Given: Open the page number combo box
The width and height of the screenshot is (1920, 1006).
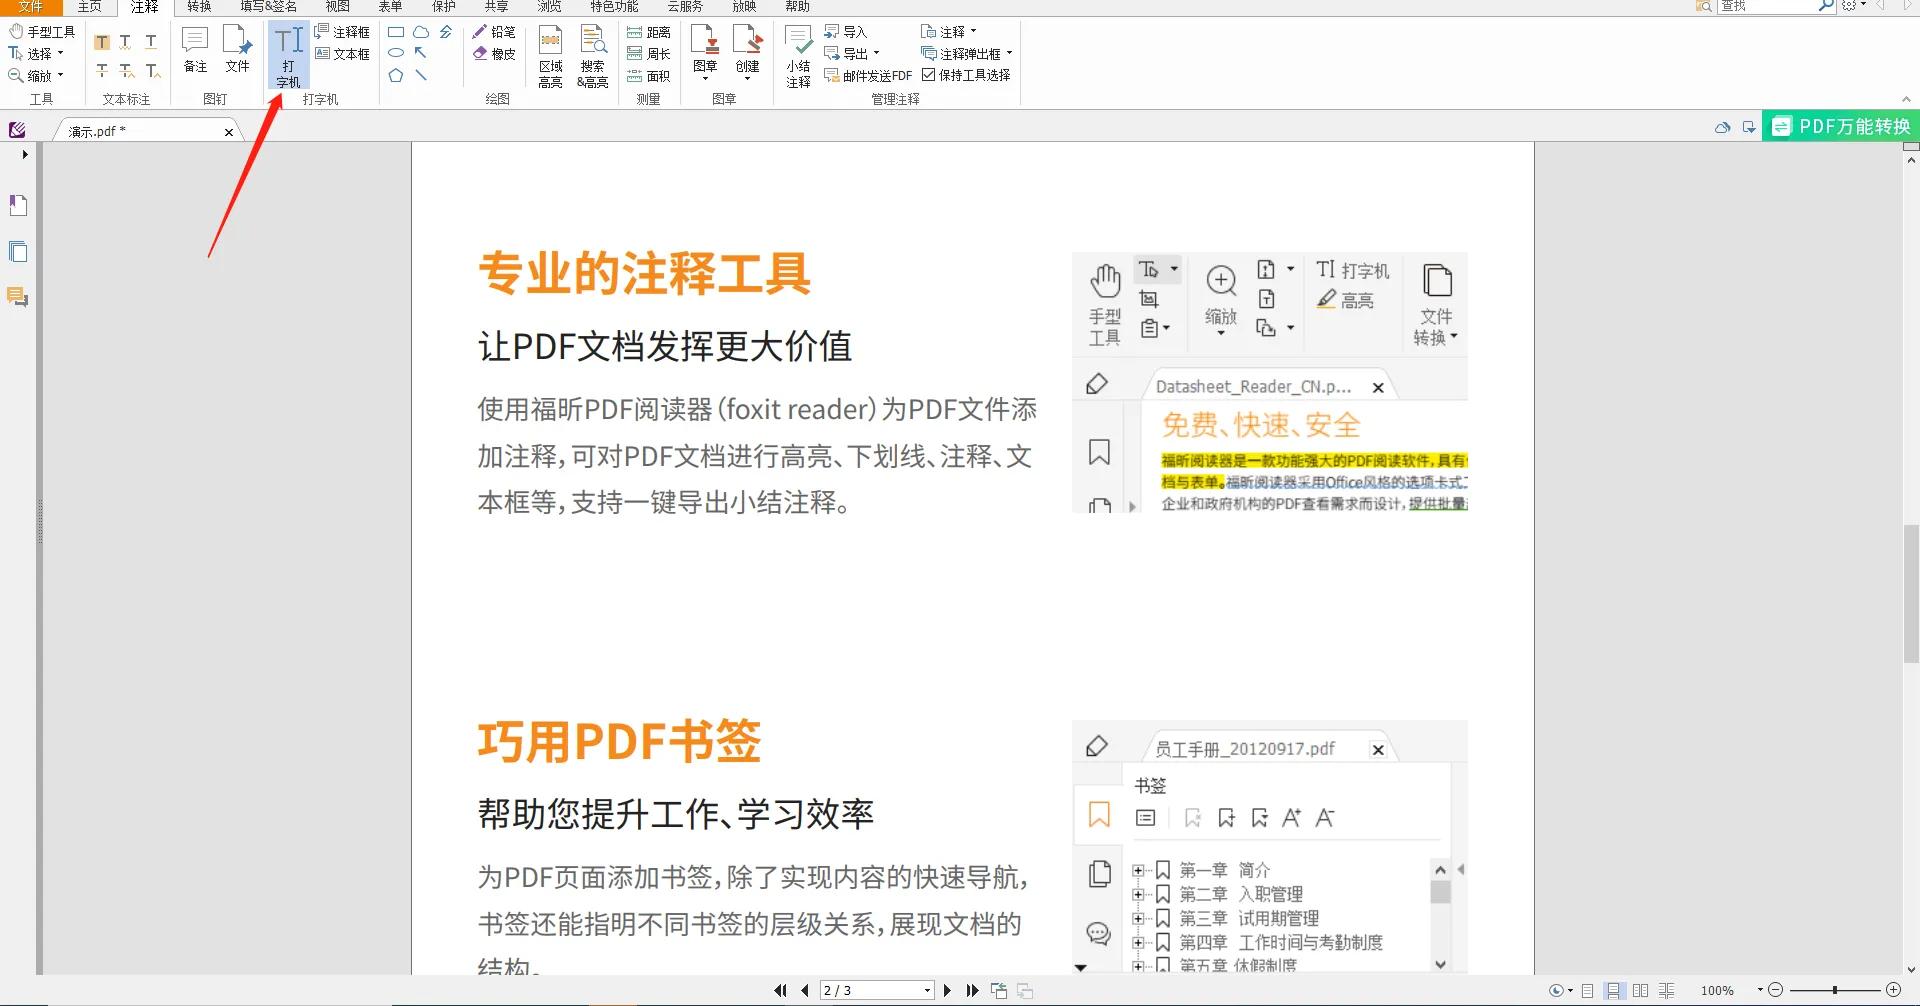Looking at the screenshot, I should tap(877, 990).
